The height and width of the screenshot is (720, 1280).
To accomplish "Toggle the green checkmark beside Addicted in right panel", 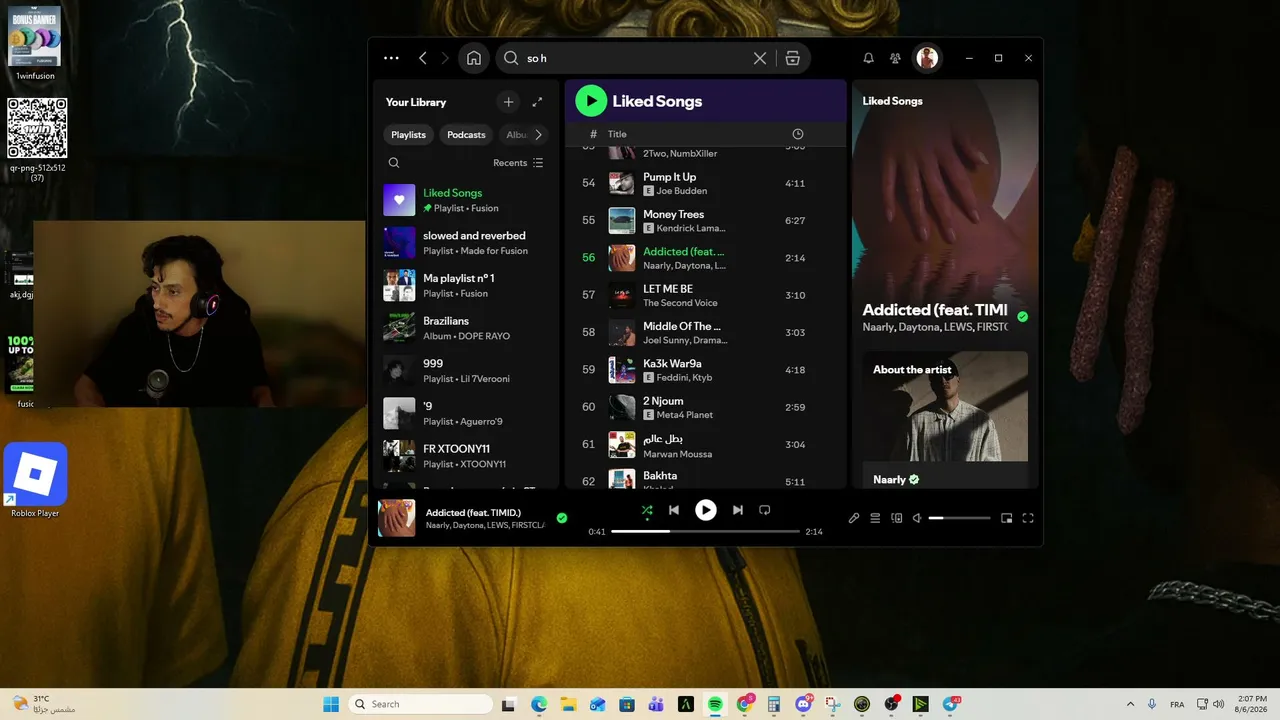I will [x=1022, y=316].
